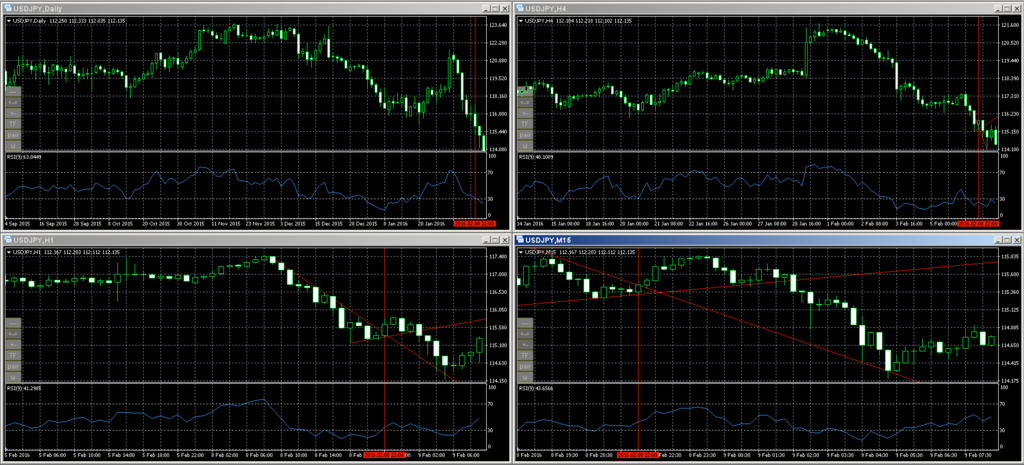This screenshot has height=465, width=1024.
Task: Click the dash button in USDJPY H1 chart
Action: pos(13,323)
